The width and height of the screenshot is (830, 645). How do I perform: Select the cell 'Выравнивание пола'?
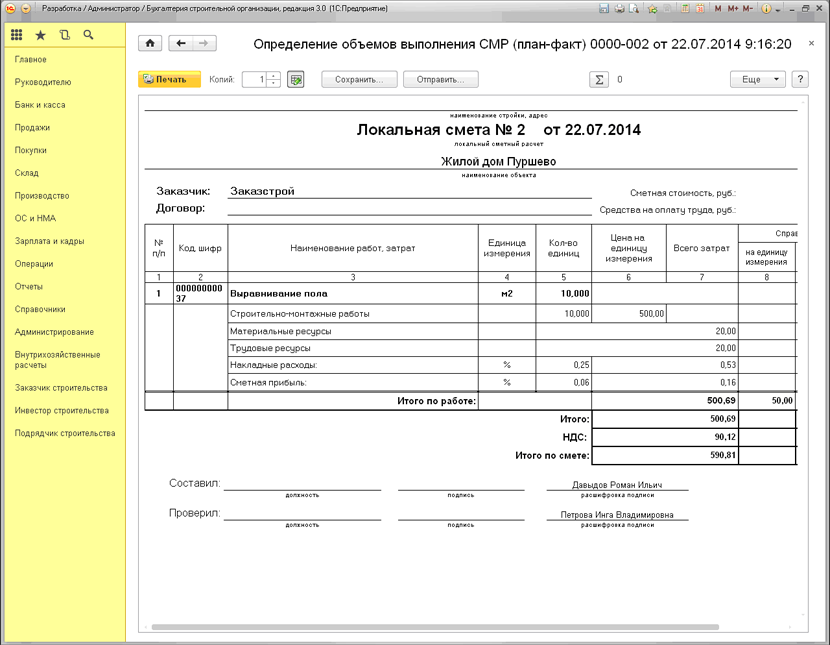pos(353,294)
